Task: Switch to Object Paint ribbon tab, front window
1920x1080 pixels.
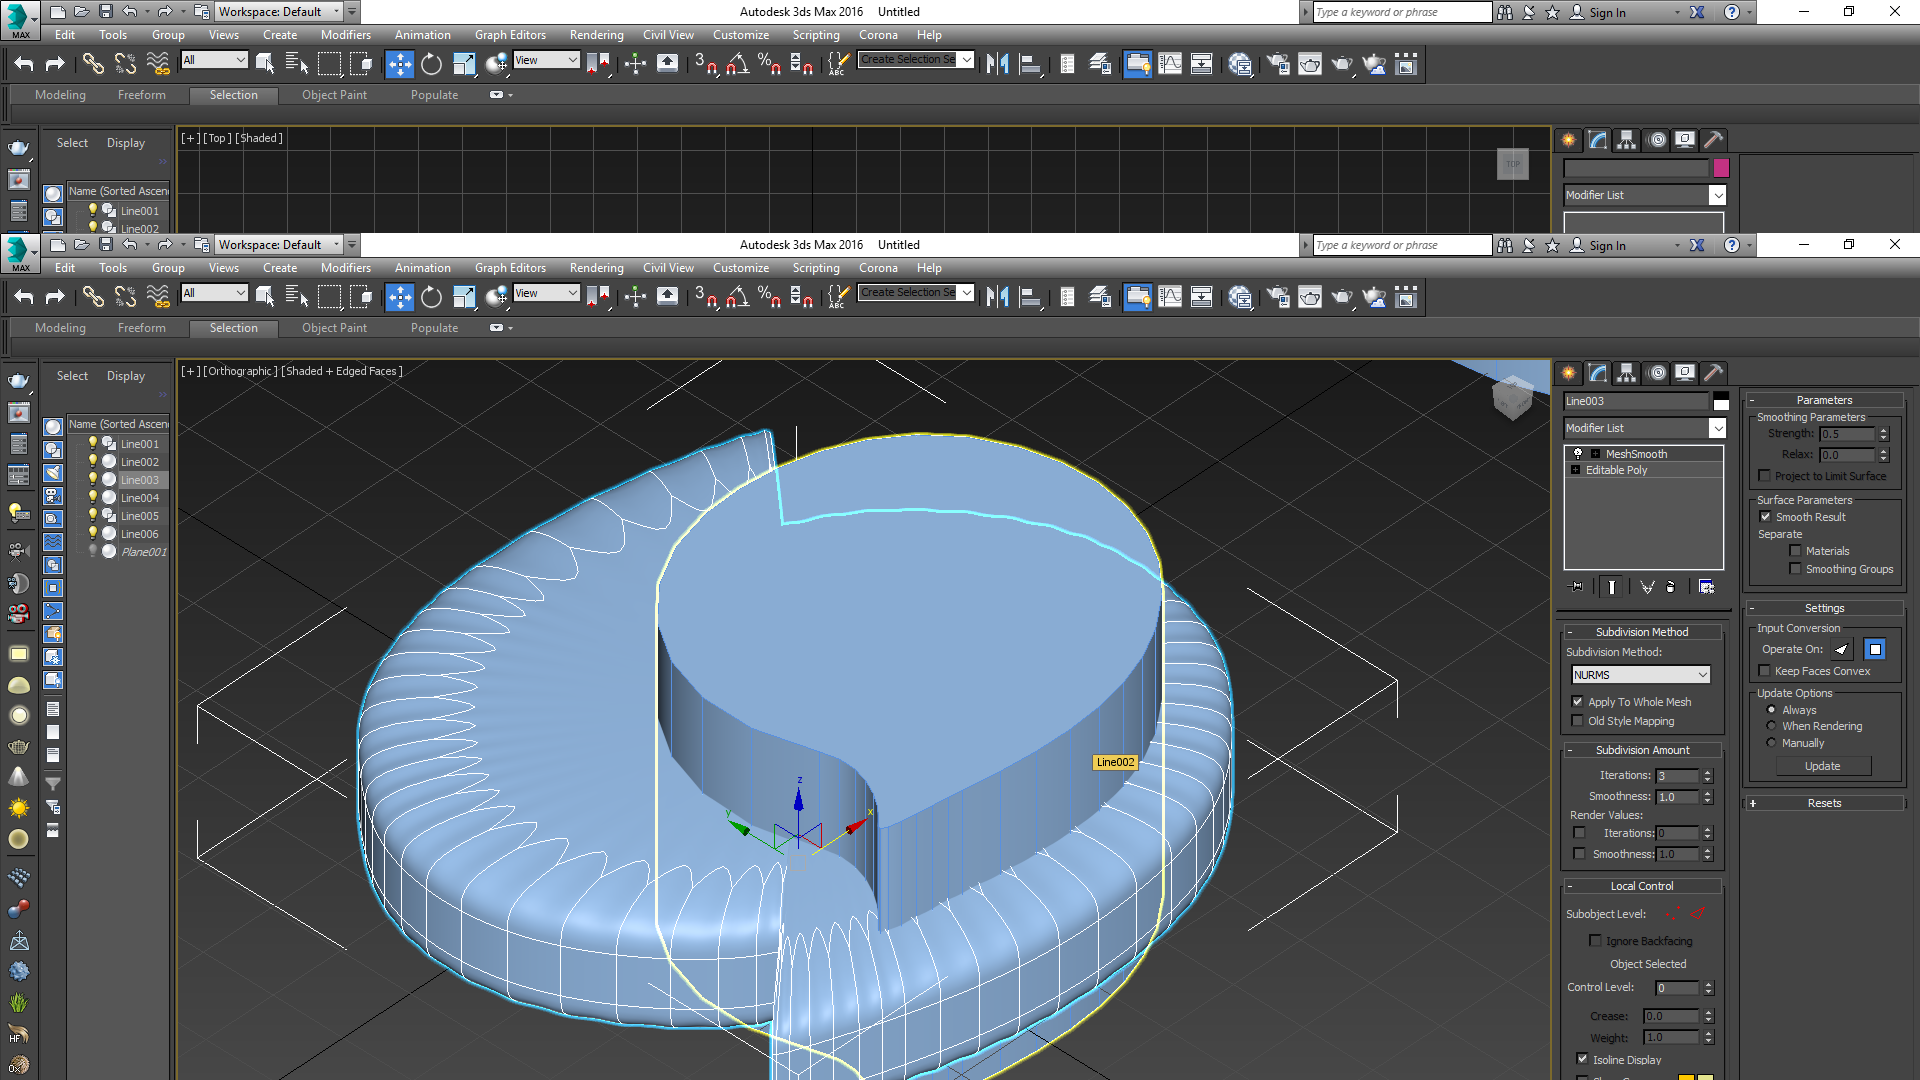Action: coord(334,328)
